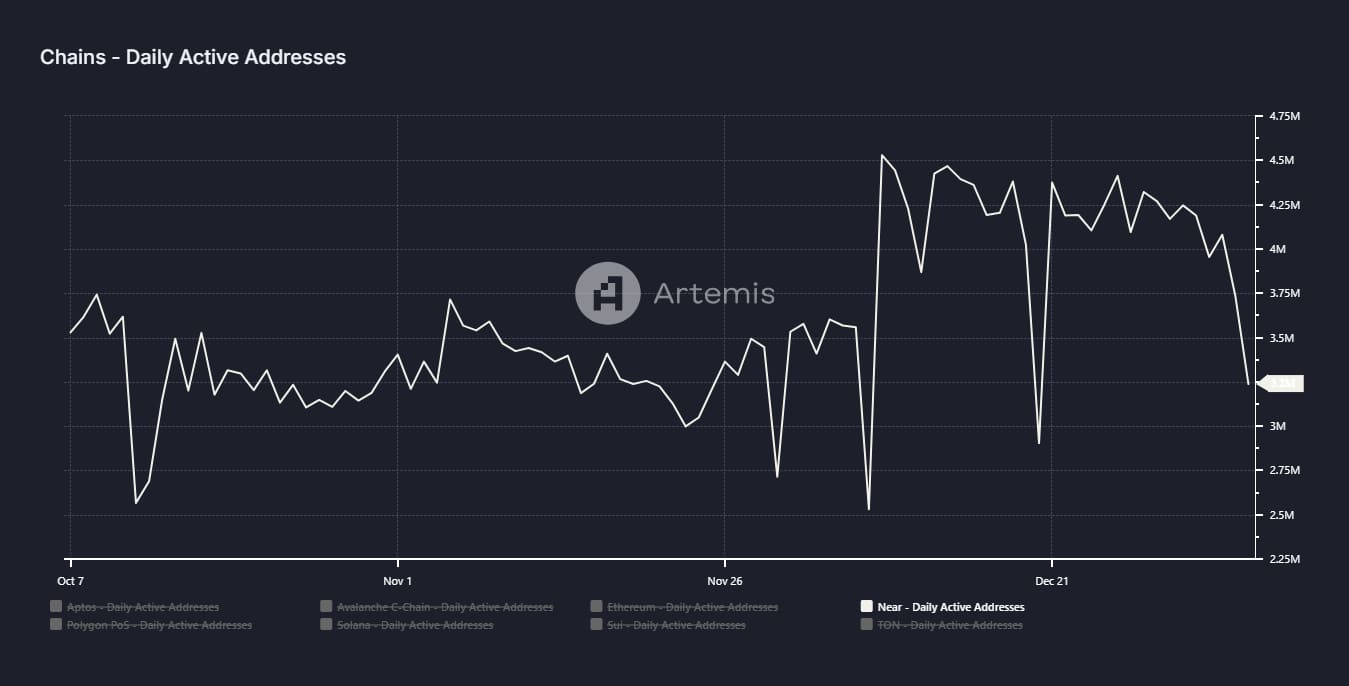
Task: Enable the Ethereum series legend square
Action: [597, 607]
